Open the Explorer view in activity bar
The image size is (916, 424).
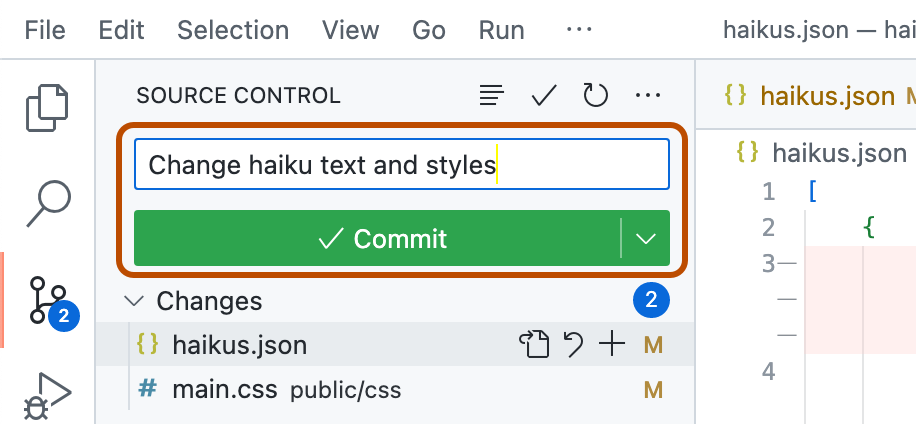[48, 108]
